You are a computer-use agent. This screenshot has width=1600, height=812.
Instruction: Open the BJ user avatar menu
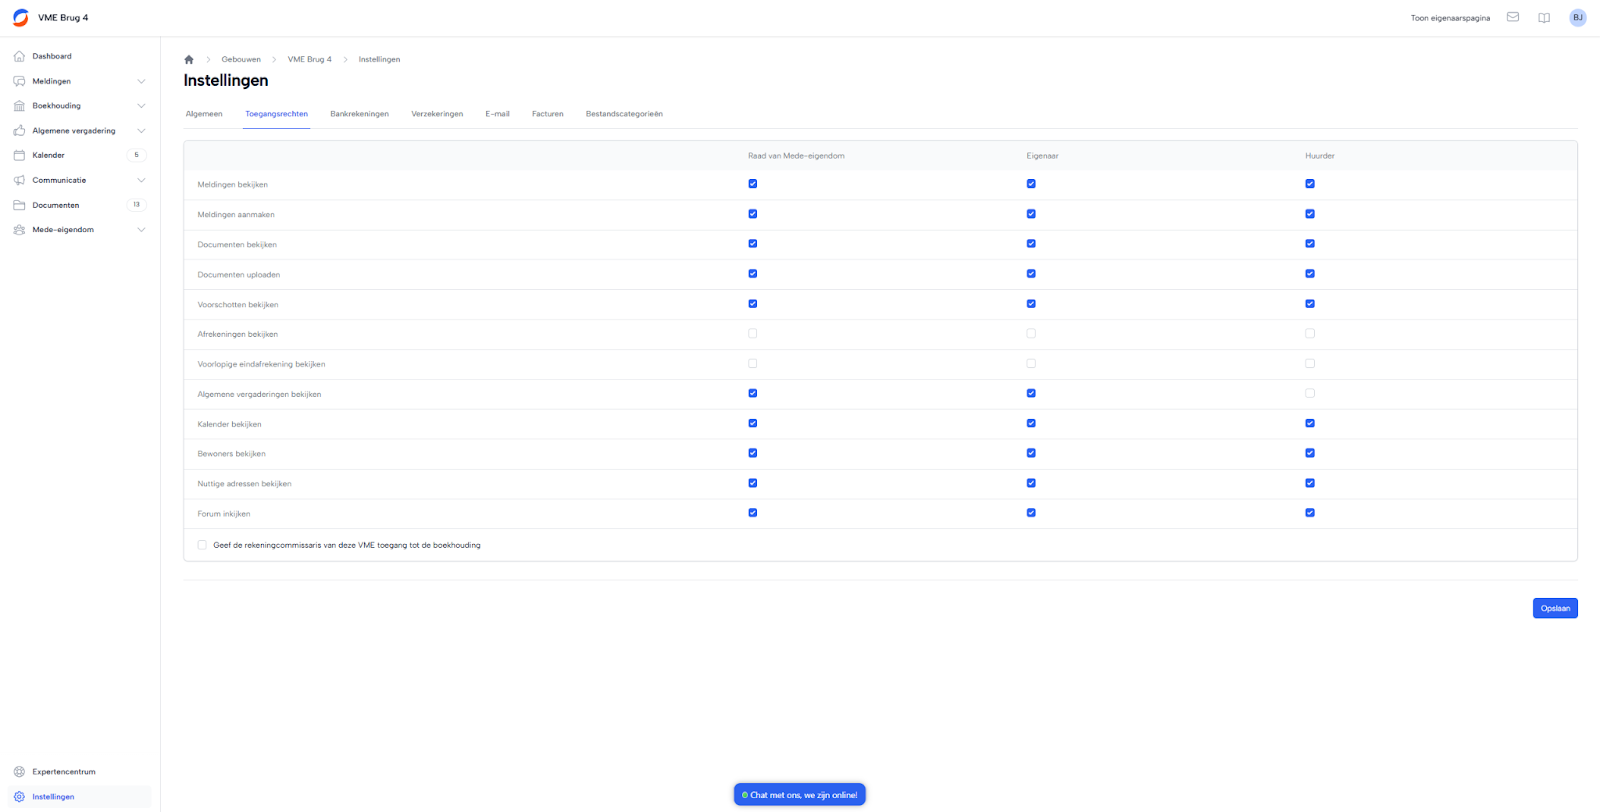point(1577,18)
